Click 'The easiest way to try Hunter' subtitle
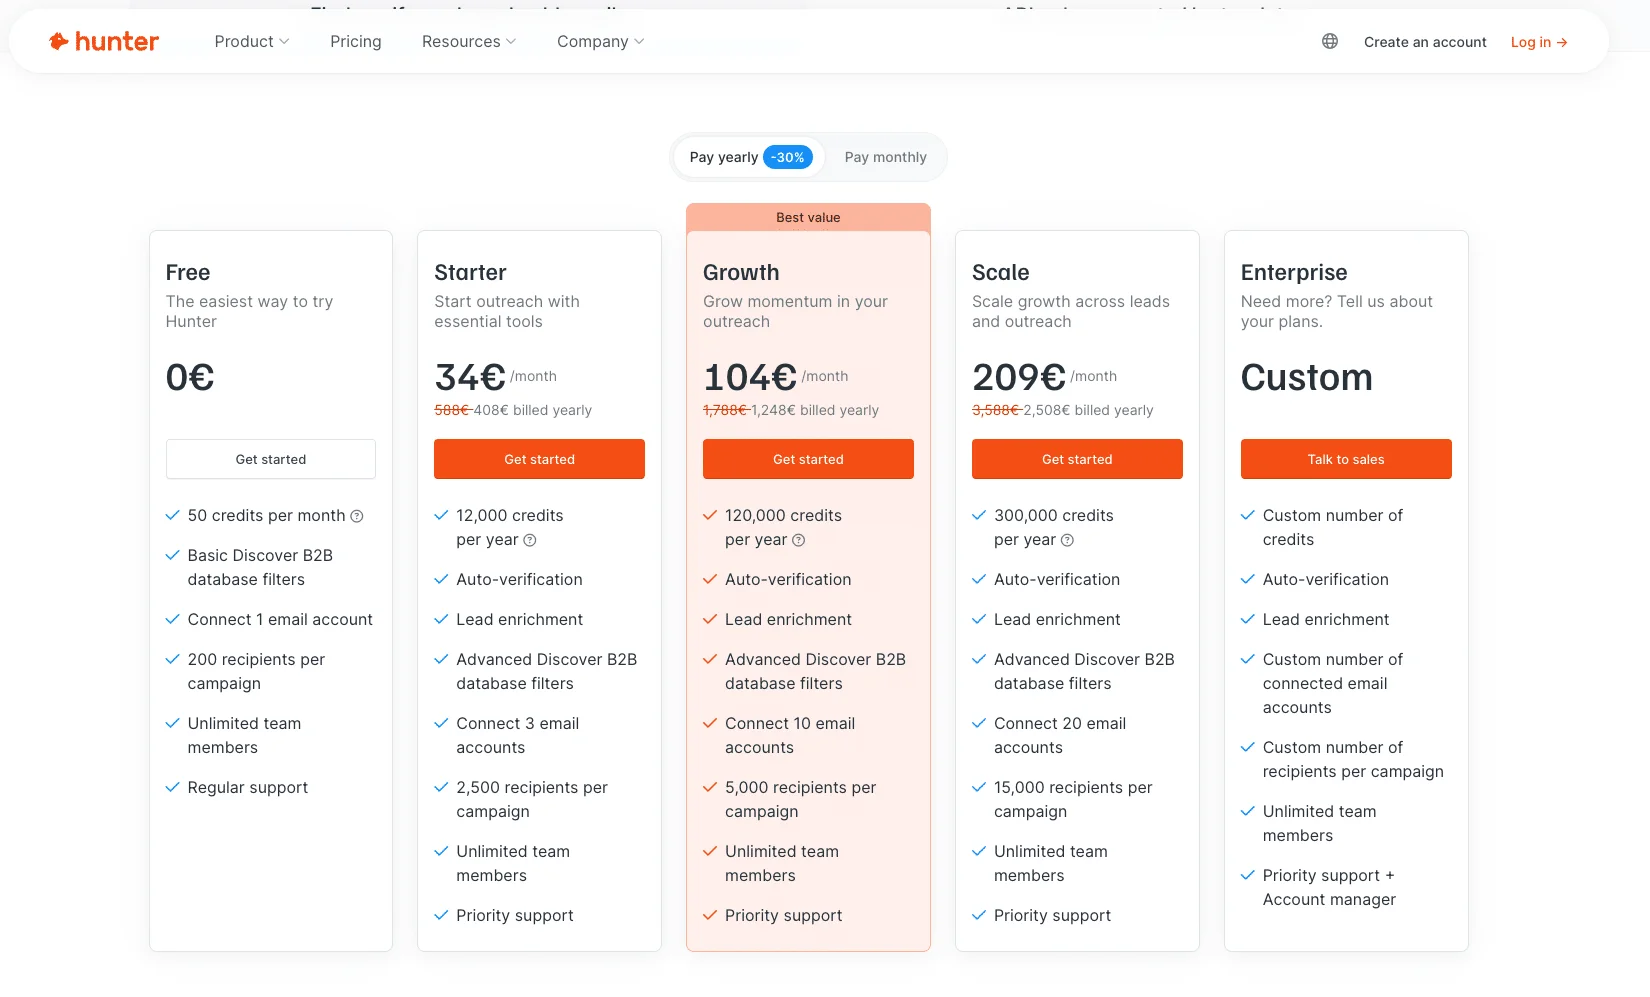The width and height of the screenshot is (1650, 997). tap(249, 311)
